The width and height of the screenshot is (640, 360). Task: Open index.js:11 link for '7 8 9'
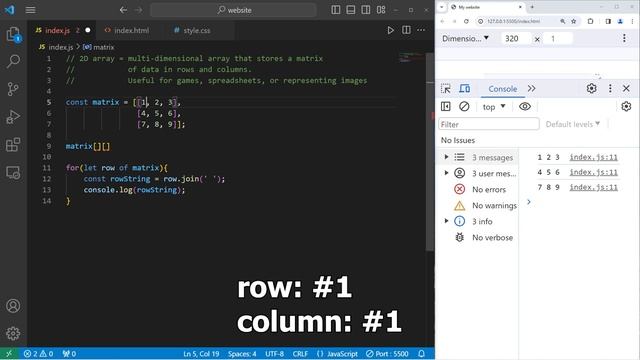coord(593,187)
